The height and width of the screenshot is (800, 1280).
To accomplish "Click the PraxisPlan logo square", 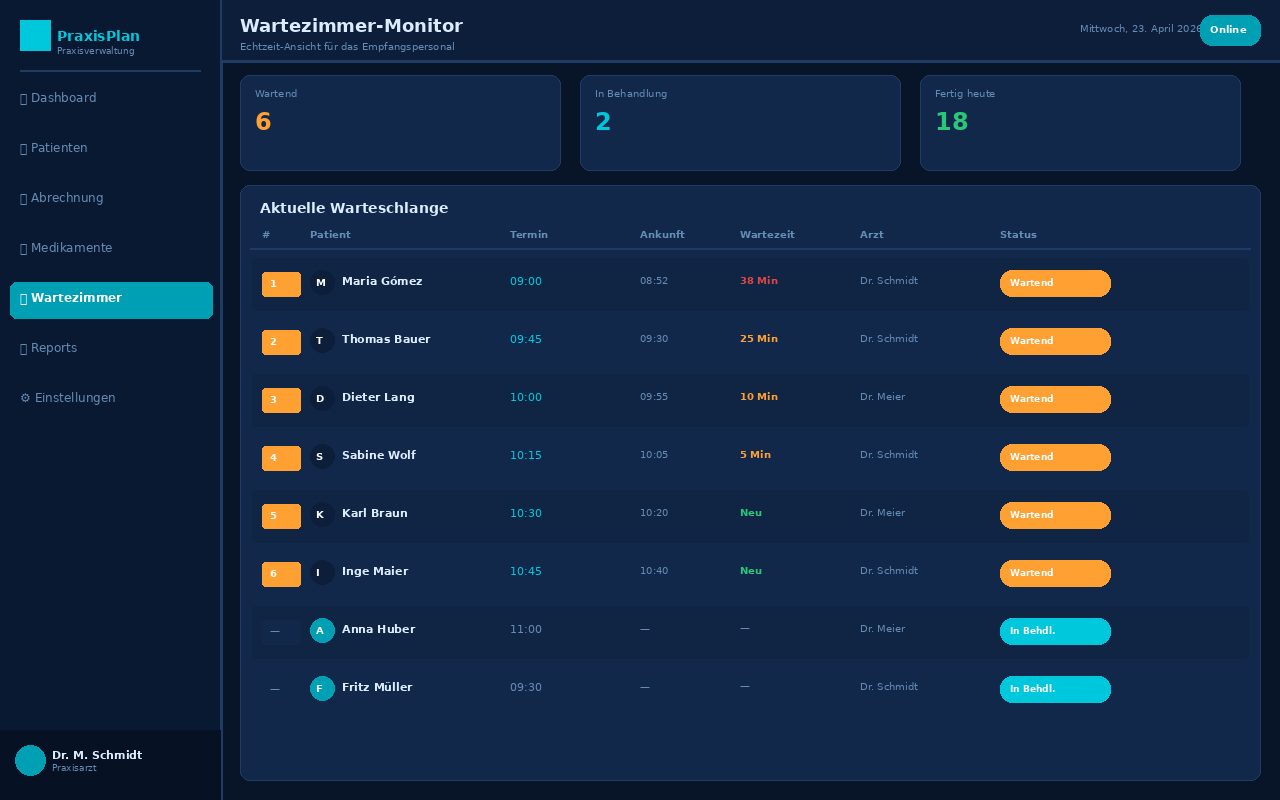I will coord(35,35).
